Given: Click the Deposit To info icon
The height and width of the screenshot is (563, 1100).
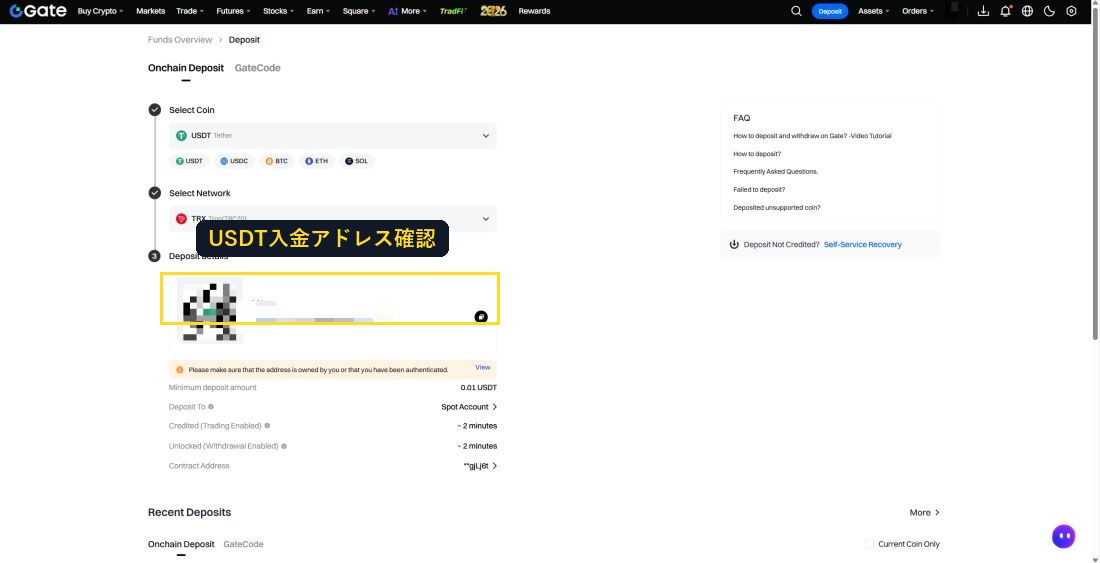Looking at the screenshot, I should pyautogui.click(x=211, y=407).
